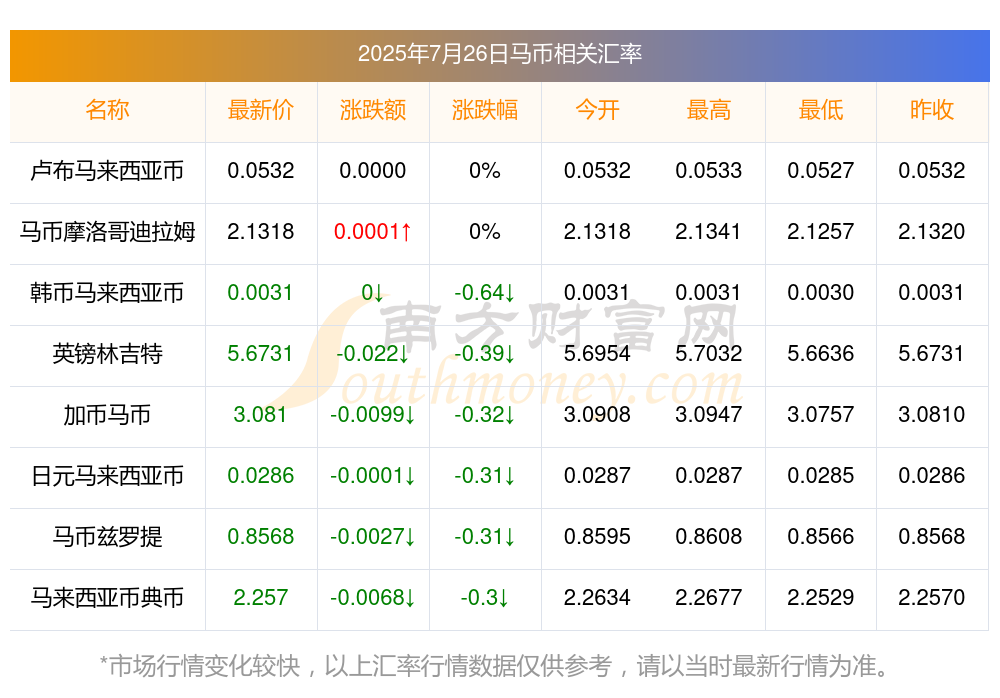Select the 马币兹罗提 row name

[107, 537]
